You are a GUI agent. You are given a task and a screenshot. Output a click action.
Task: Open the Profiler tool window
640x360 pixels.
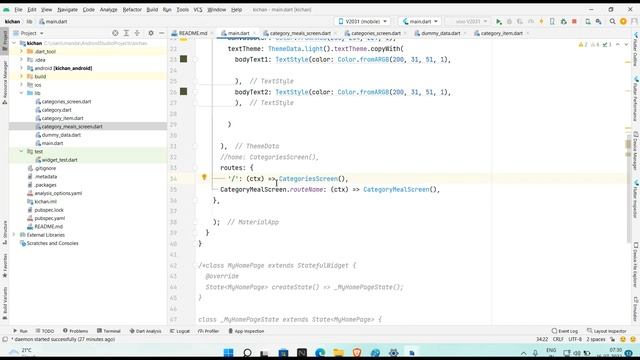[209, 331]
